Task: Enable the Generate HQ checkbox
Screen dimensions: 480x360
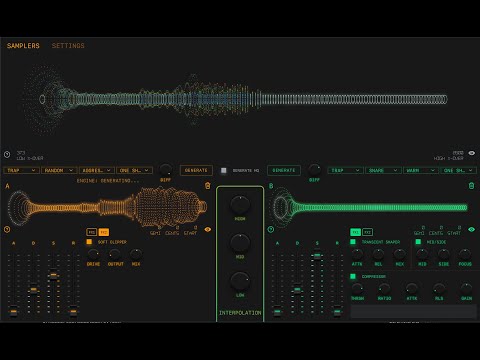Action: point(224,170)
